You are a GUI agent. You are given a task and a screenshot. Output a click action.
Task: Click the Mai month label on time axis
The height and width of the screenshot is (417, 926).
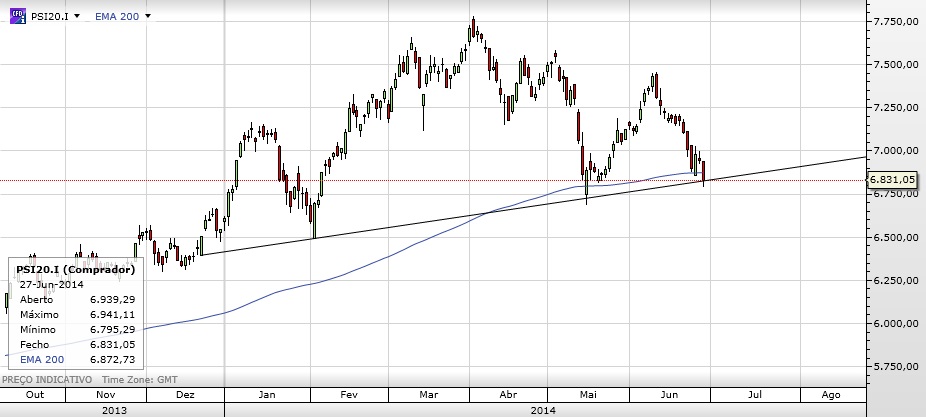587,395
